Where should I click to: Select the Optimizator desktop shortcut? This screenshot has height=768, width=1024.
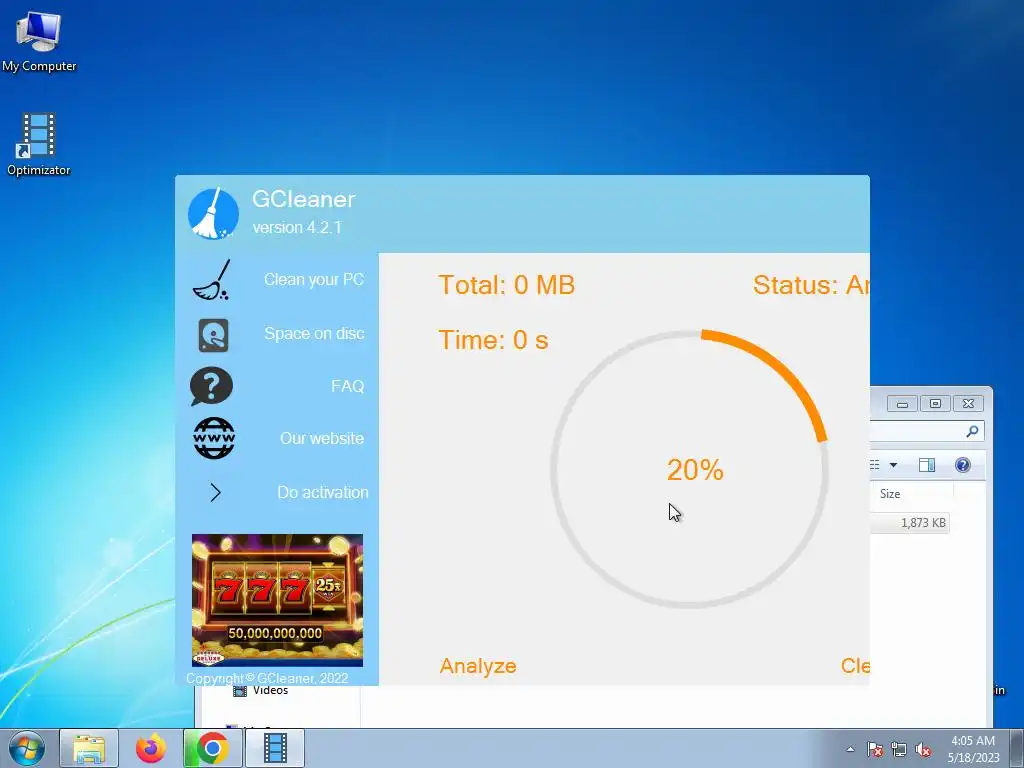[x=39, y=144]
